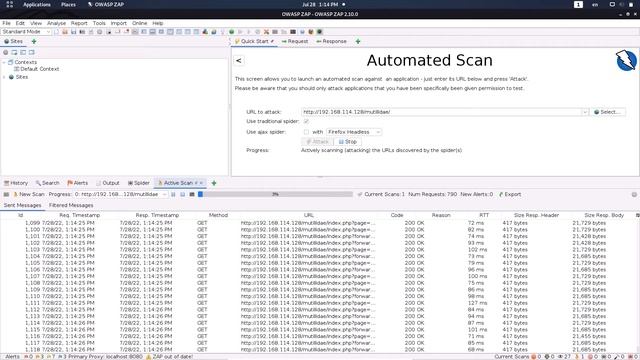The width and height of the screenshot is (640, 360).
Task: Pause the active scan
Action: 173,194
